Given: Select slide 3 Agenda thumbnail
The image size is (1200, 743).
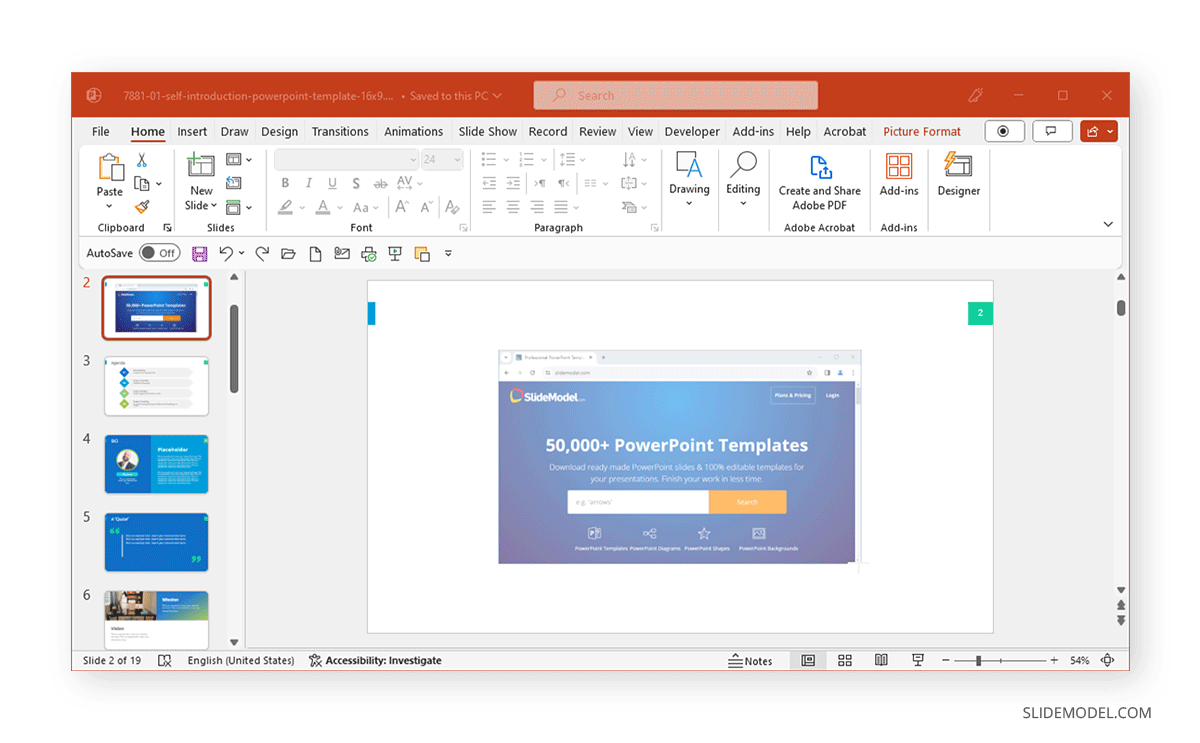Looking at the screenshot, I should pyautogui.click(x=157, y=386).
